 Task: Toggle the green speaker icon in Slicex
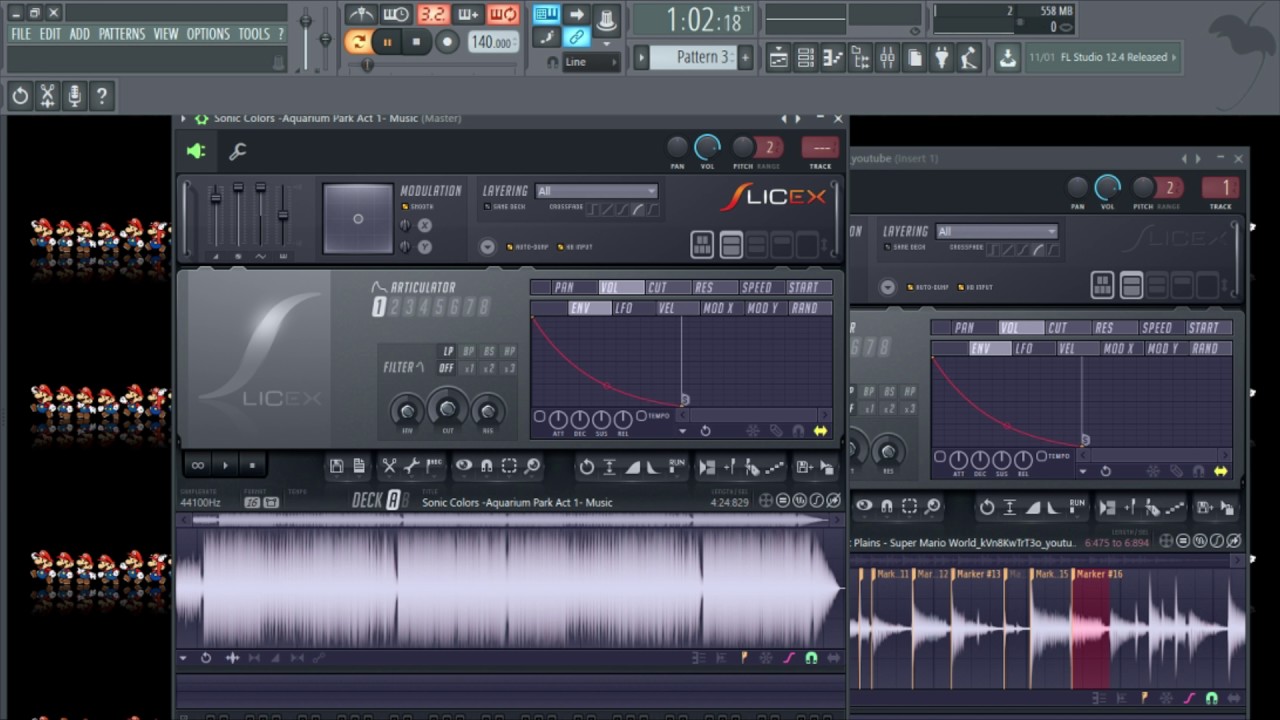point(196,151)
